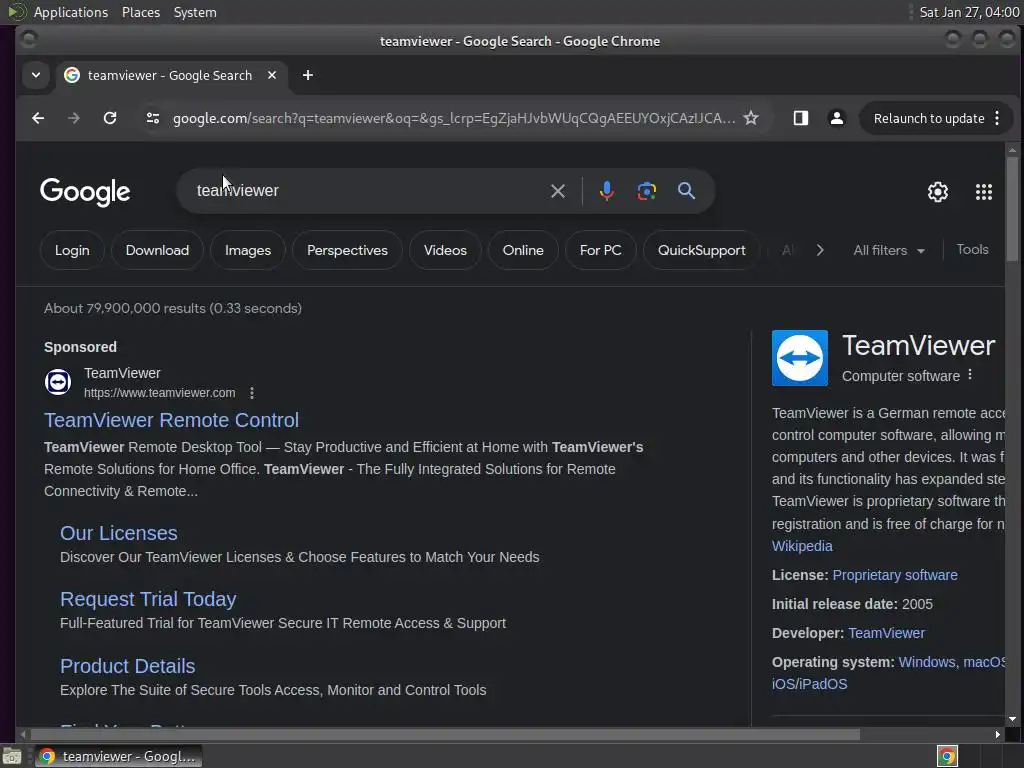Filter results by Videos
Screen dimensions: 1024x768
click(x=445, y=250)
